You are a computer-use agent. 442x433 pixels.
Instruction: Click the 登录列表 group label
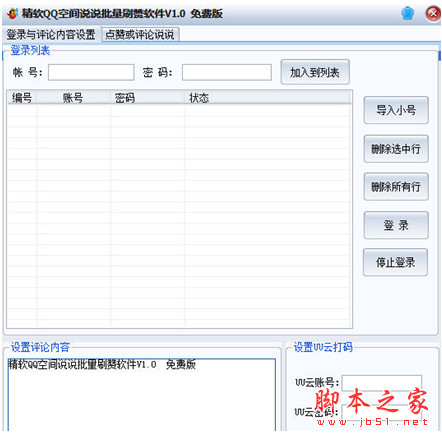pos(30,50)
